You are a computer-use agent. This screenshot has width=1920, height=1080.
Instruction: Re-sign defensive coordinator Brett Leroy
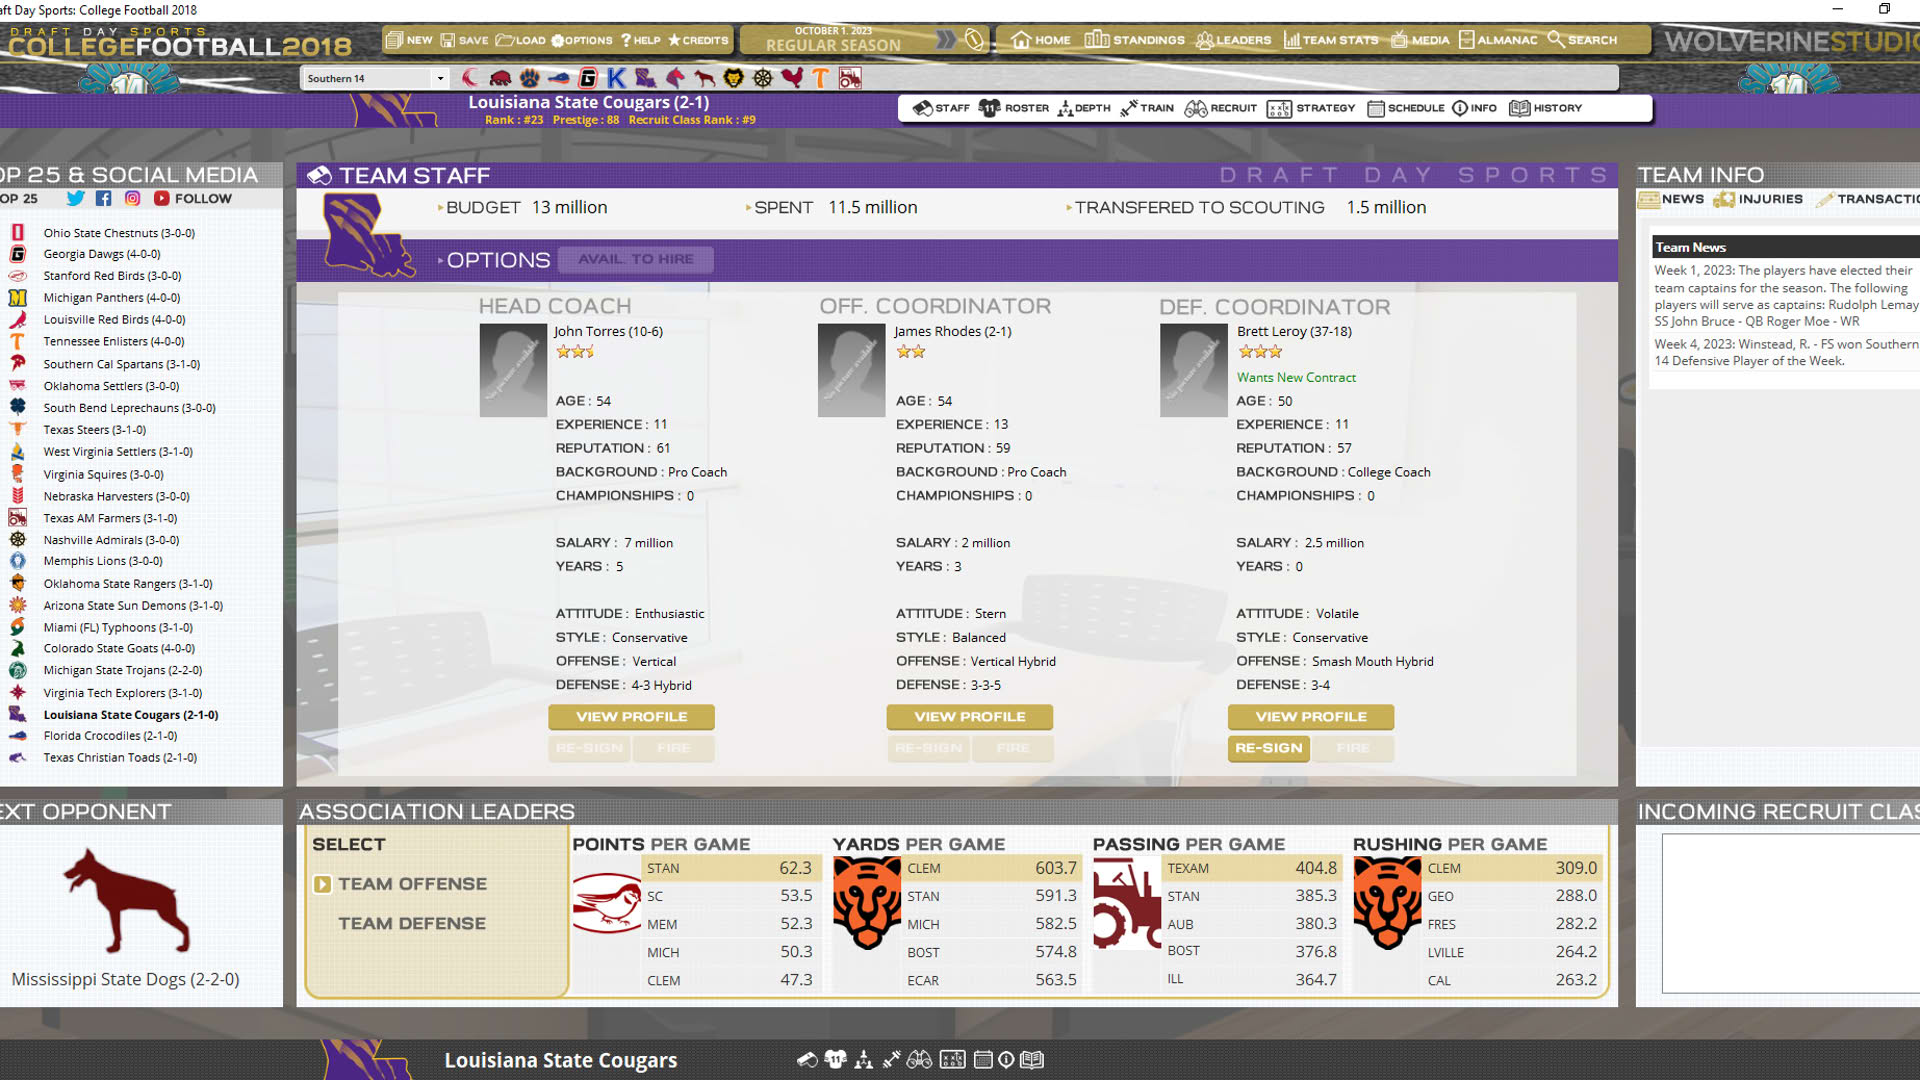(1269, 748)
